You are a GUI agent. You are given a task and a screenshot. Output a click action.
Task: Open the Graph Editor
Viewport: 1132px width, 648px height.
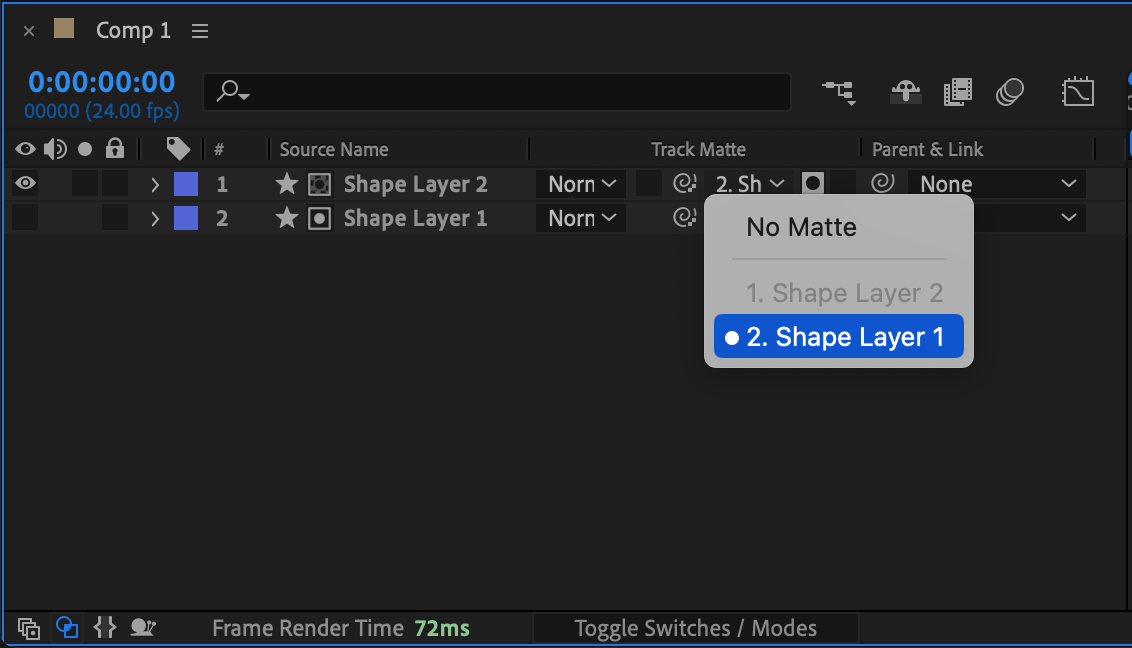click(x=1077, y=93)
